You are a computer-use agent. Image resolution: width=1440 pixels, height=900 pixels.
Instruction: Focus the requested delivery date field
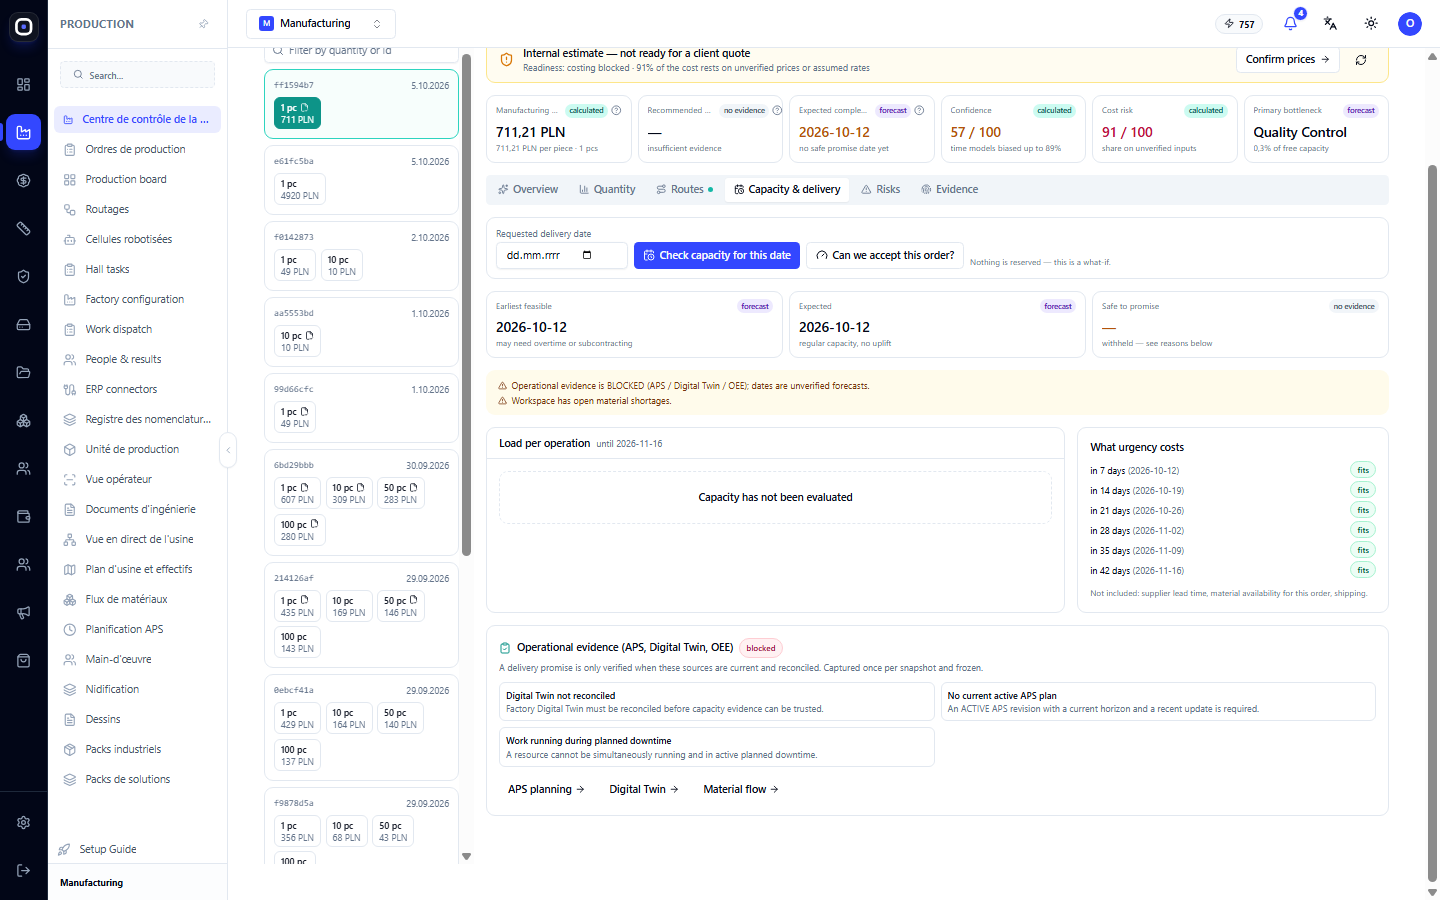click(562, 256)
